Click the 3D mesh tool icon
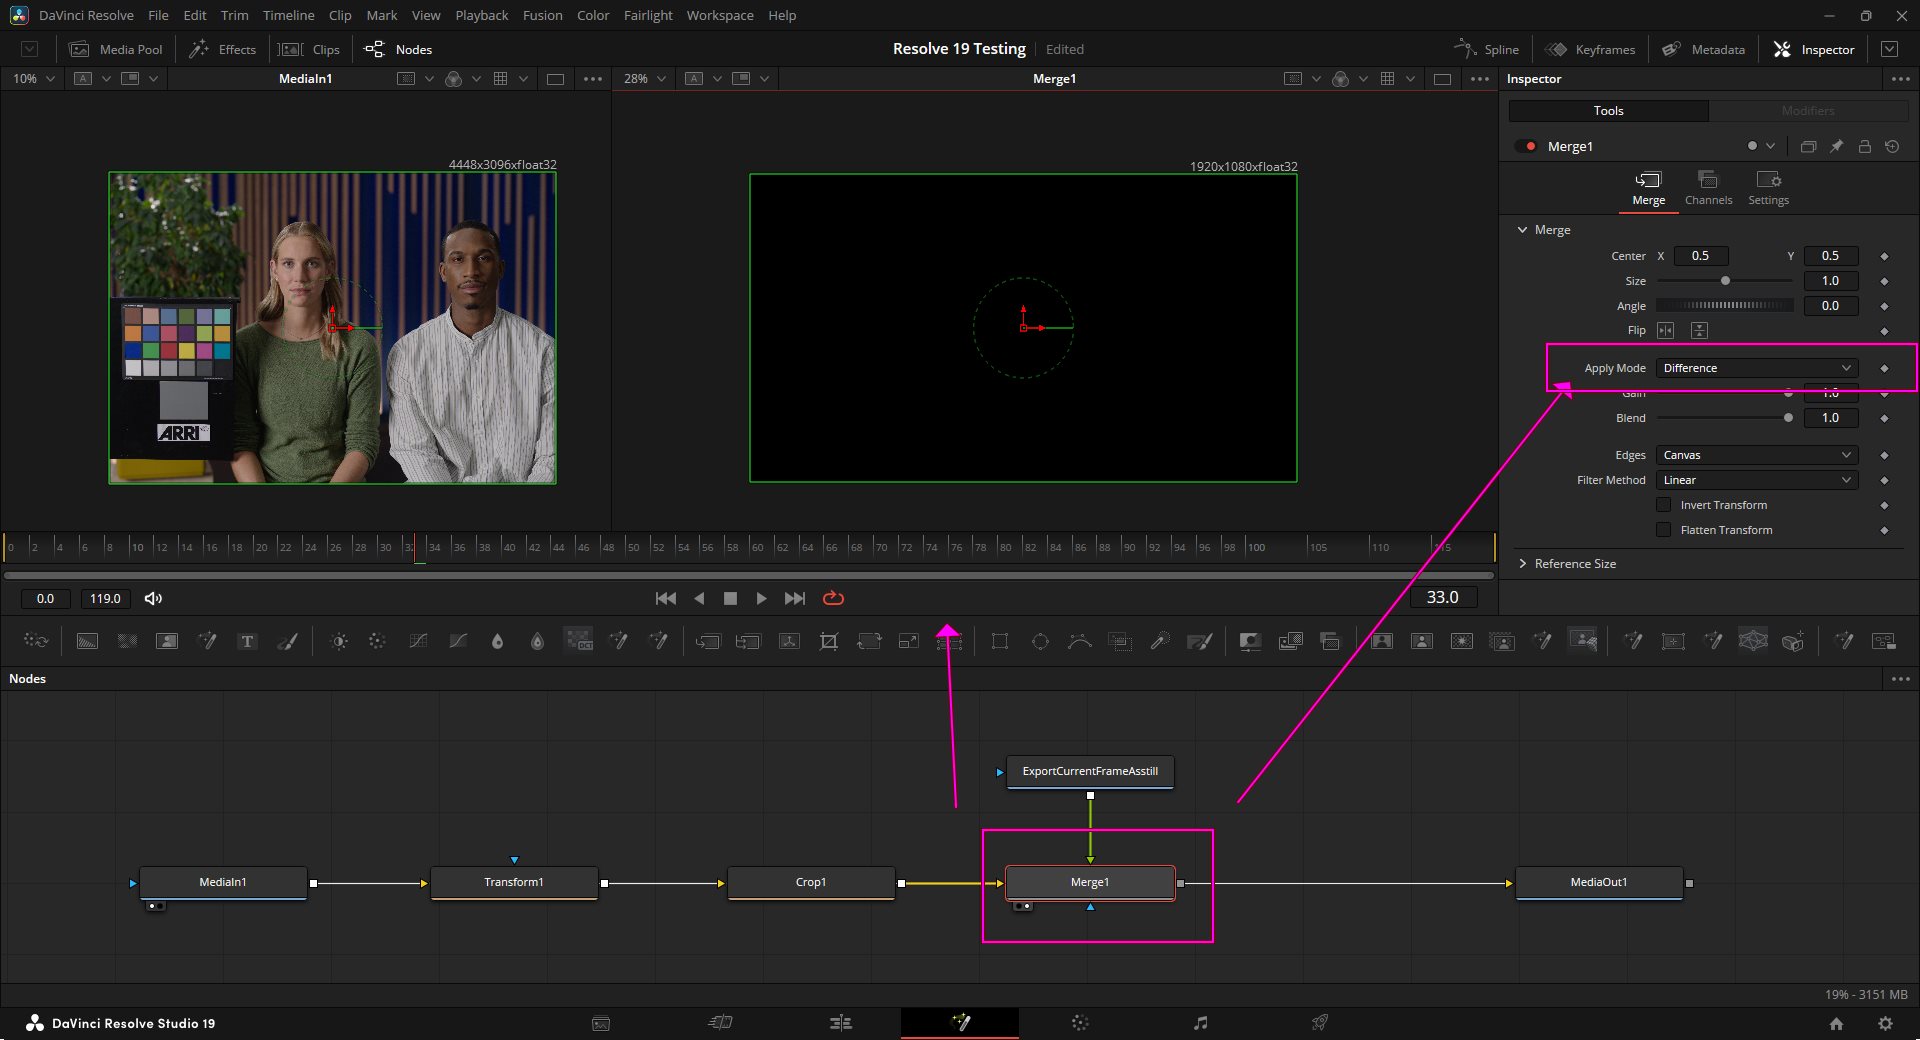 click(x=1753, y=640)
